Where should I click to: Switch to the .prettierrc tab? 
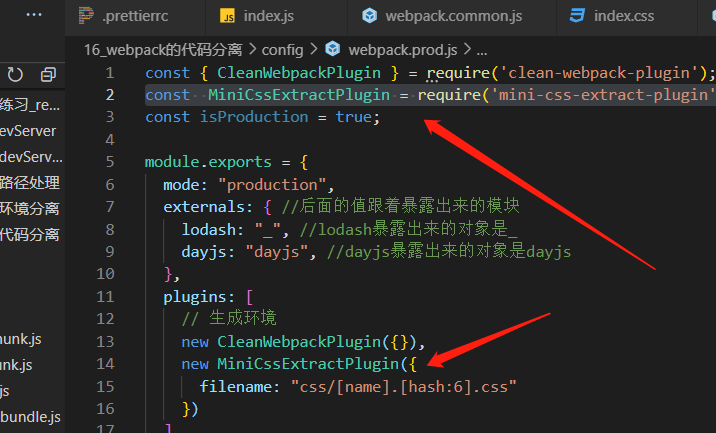(135, 17)
